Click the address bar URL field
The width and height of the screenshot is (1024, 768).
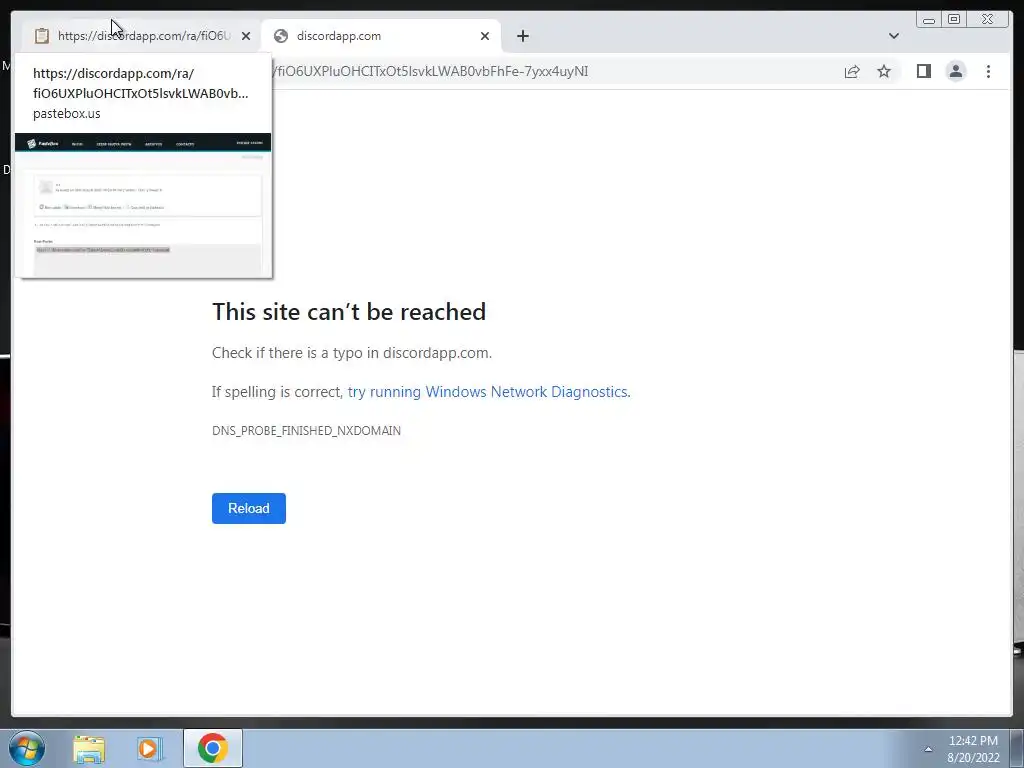pyautogui.click(x=555, y=71)
